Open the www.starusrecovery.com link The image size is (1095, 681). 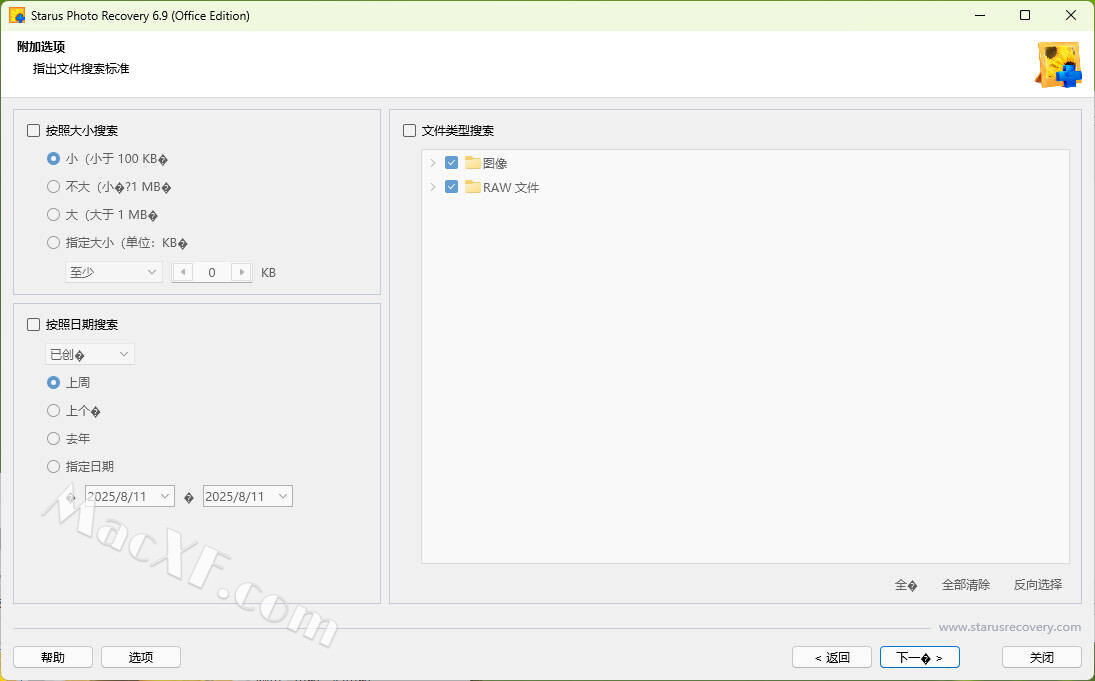pos(1010,627)
